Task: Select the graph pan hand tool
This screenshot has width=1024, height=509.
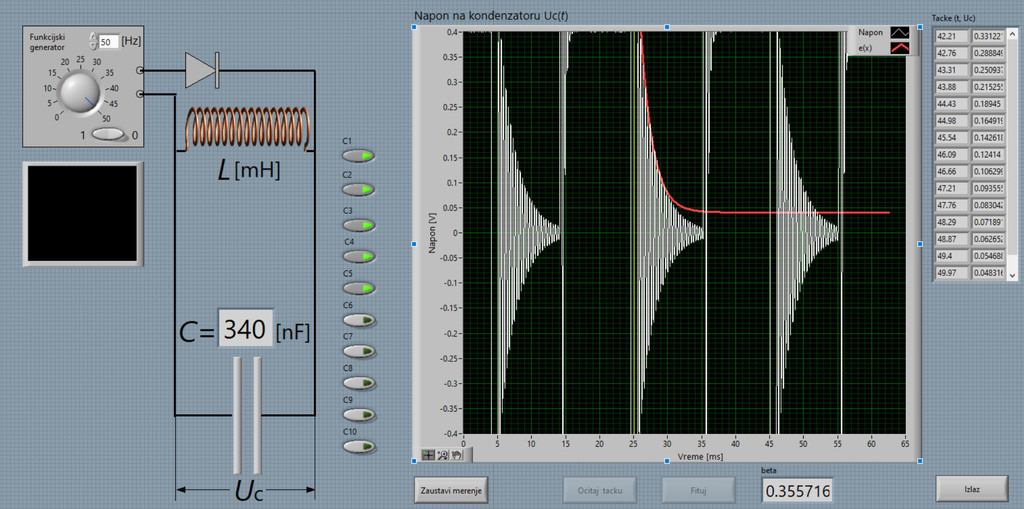Action: coord(455,454)
